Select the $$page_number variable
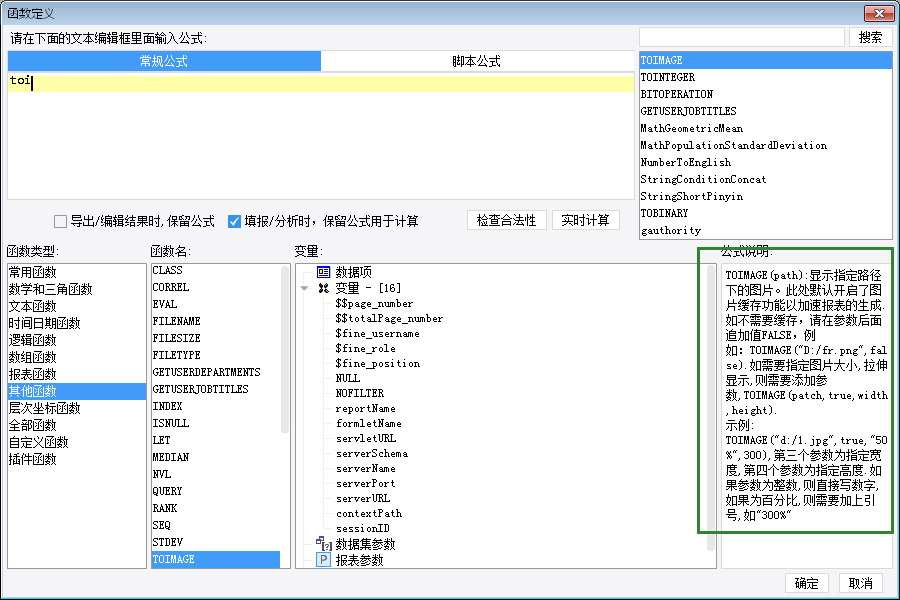 (x=374, y=304)
